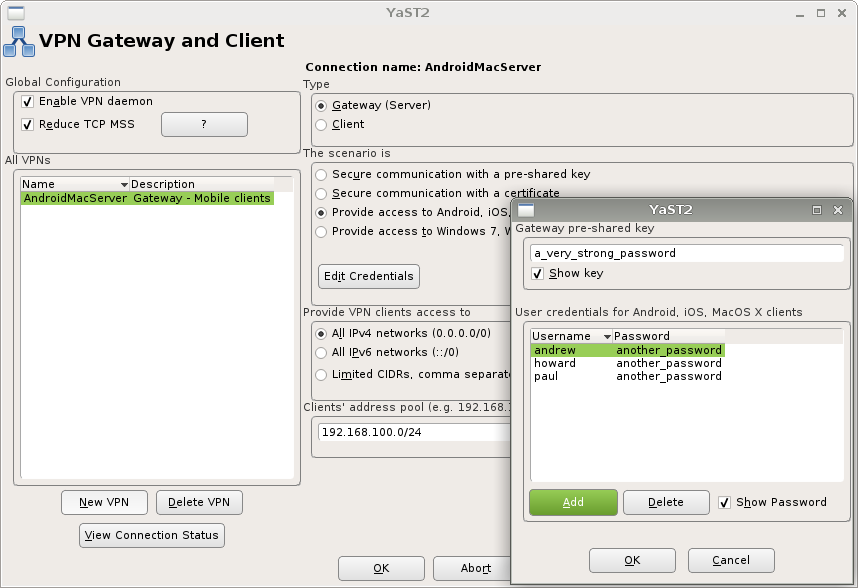Select user howard in credentials list
This screenshot has height=588, width=858.
coord(556,363)
